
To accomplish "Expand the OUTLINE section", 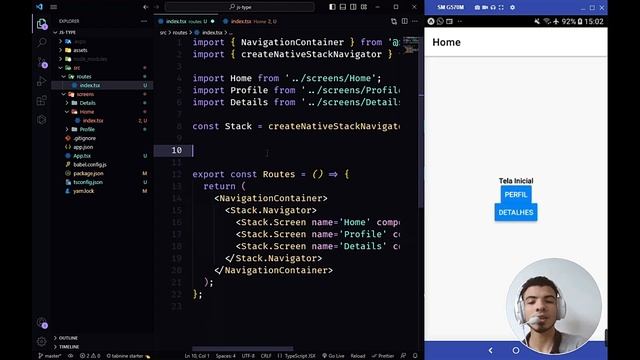I will 68,338.
